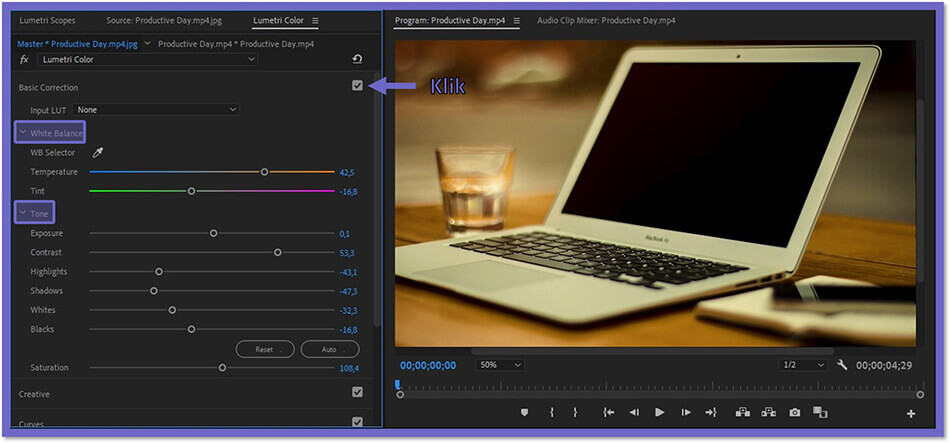Image resolution: width=950 pixels, height=443 pixels.
Task: Open the Audio Clip Mixer tab
Action: 606,21
